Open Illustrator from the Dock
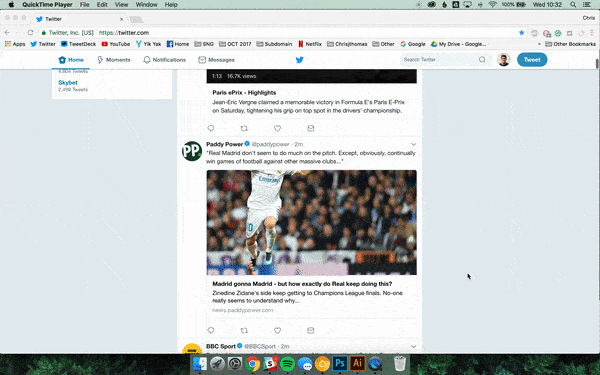This screenshot has width=600, height=375. 357,363
